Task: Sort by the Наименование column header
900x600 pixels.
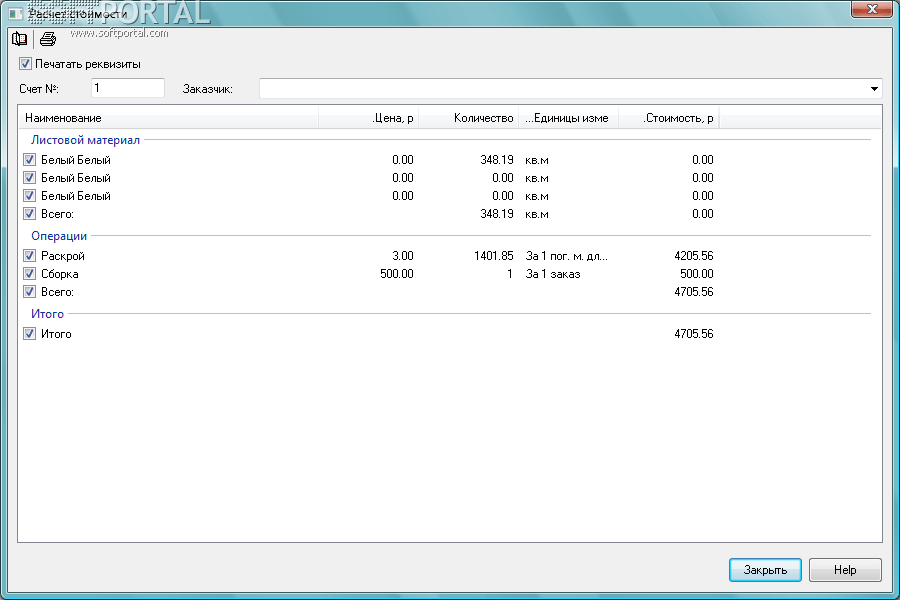Action: point(170,118)
